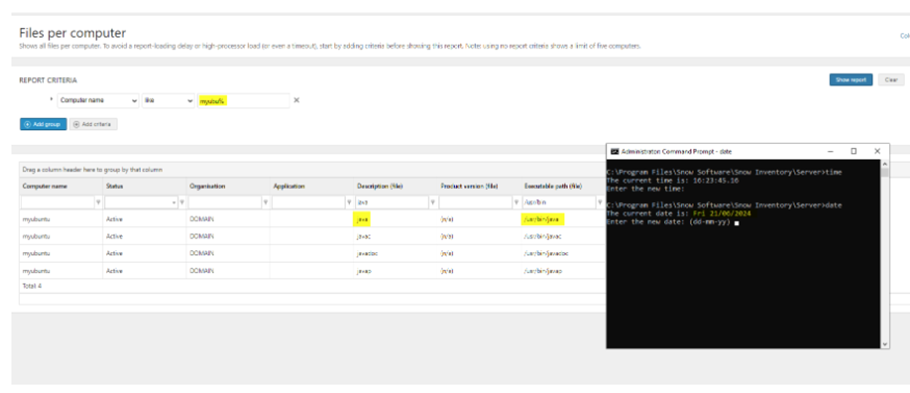Click filter icon for Description (file) column
The width and height of the screenshot is (910, 393).
point(432,203)
